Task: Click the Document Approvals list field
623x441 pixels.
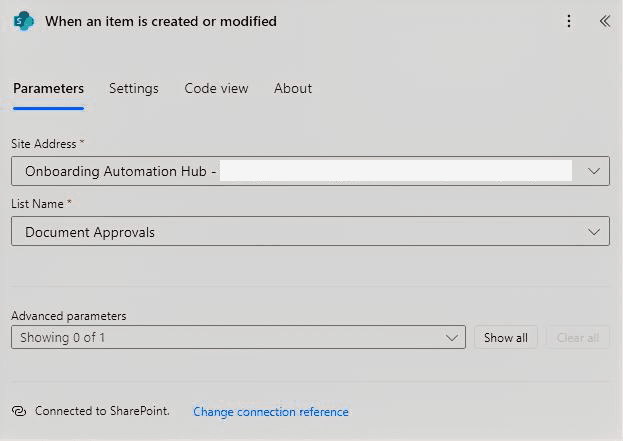Action: tap(290, 232)
